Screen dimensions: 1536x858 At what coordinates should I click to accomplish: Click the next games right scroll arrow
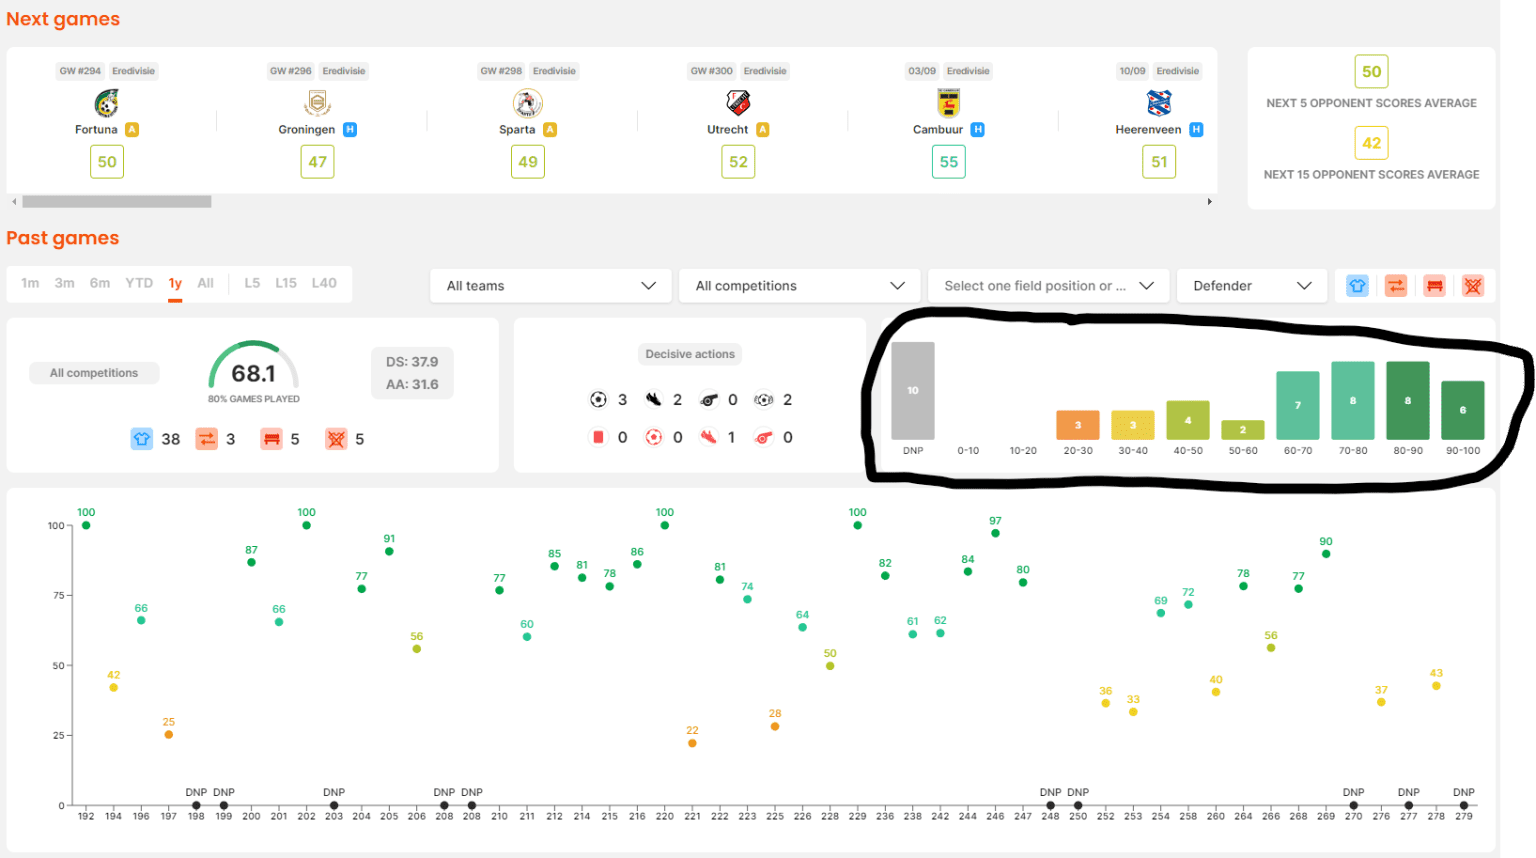click(1210, 202)
